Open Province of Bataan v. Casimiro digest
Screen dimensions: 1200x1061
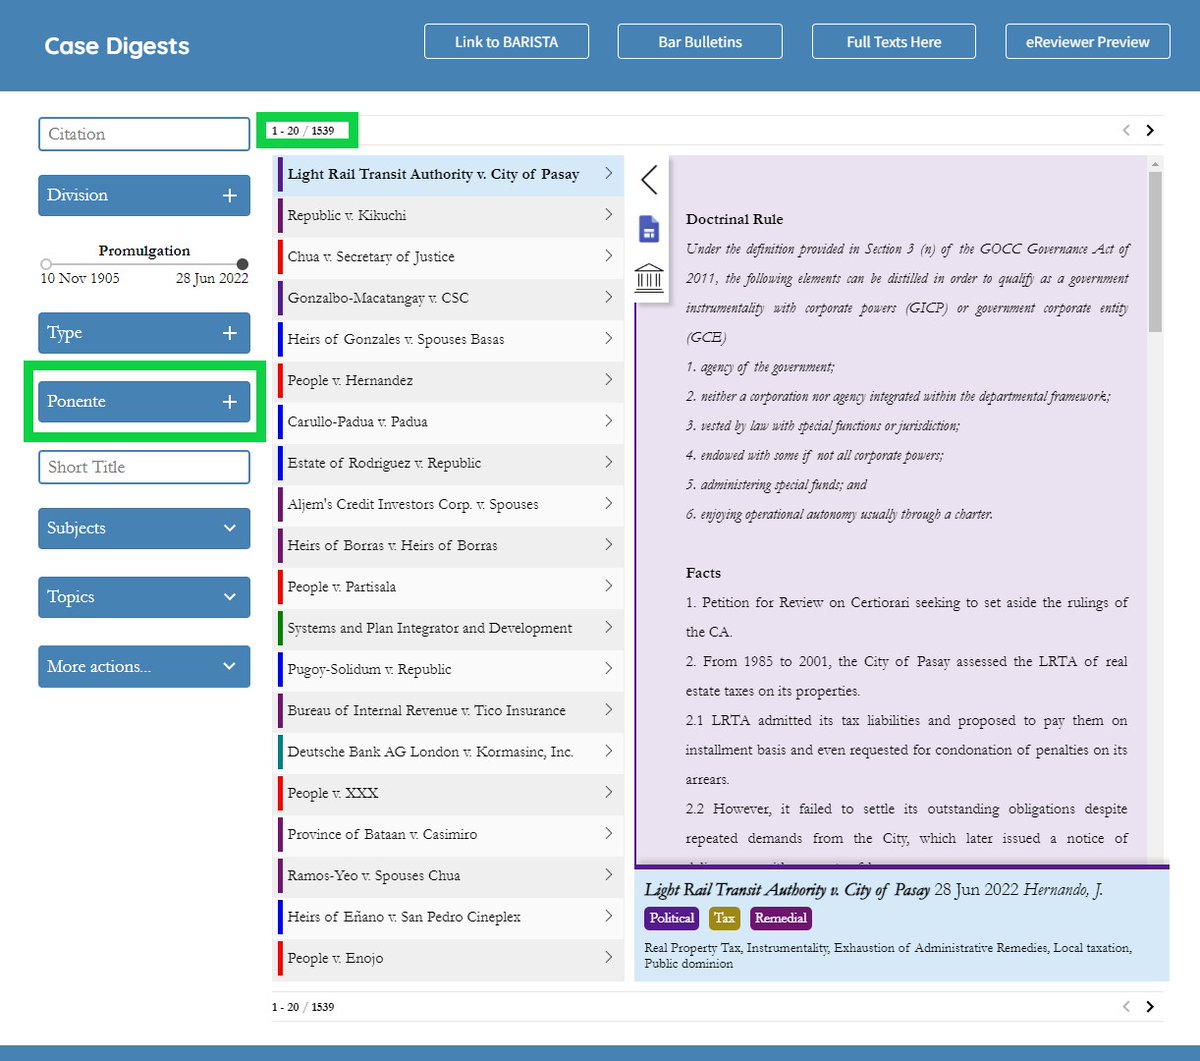point(450,834)
